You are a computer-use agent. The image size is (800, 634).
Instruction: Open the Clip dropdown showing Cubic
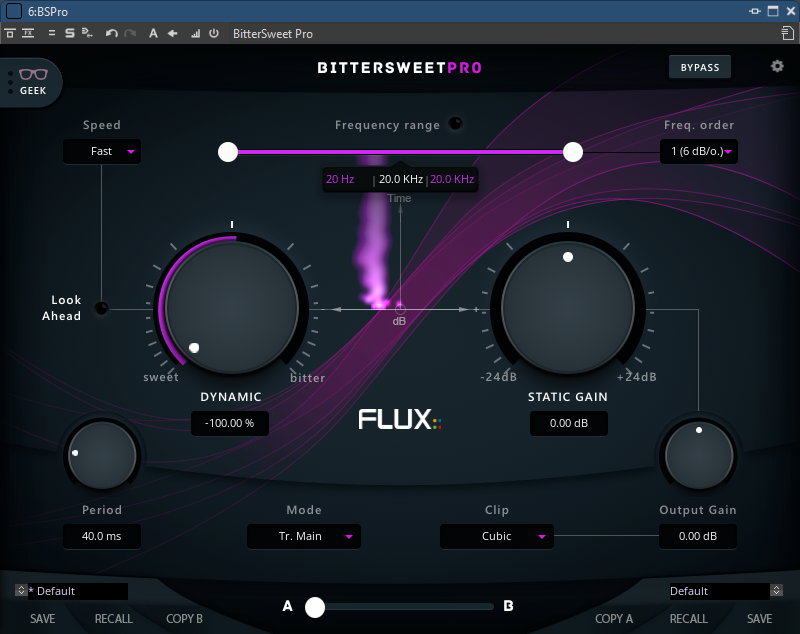497,537
